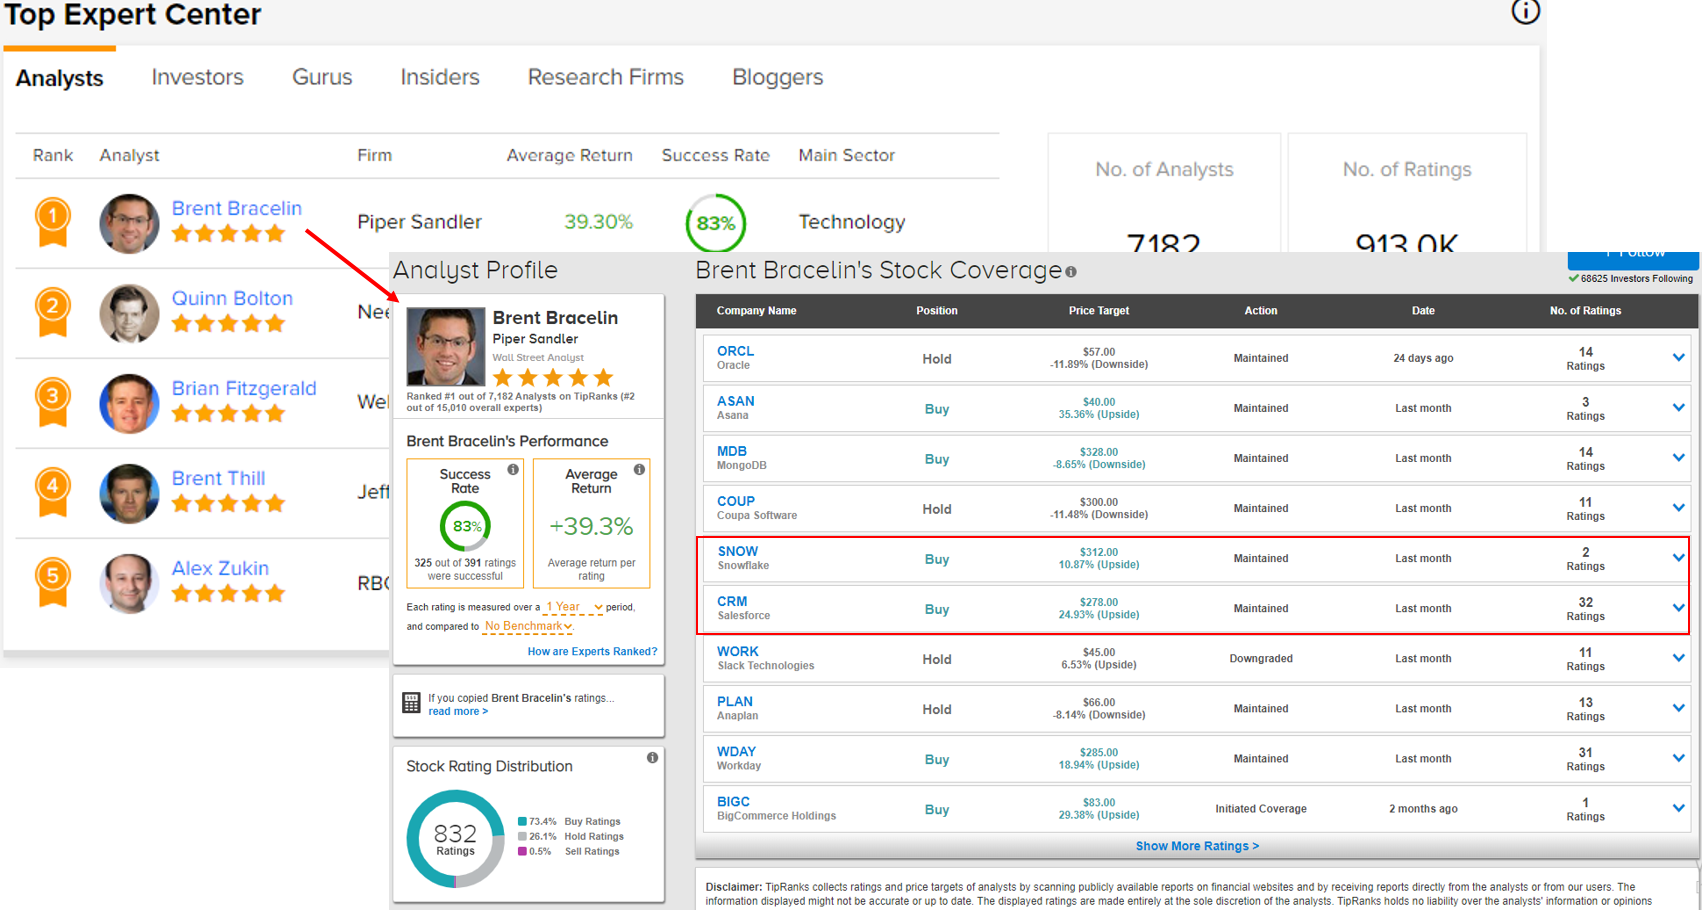1704x912 pixels.
Task: Open the No Benchmark dropdown
Action: [528, 626]
